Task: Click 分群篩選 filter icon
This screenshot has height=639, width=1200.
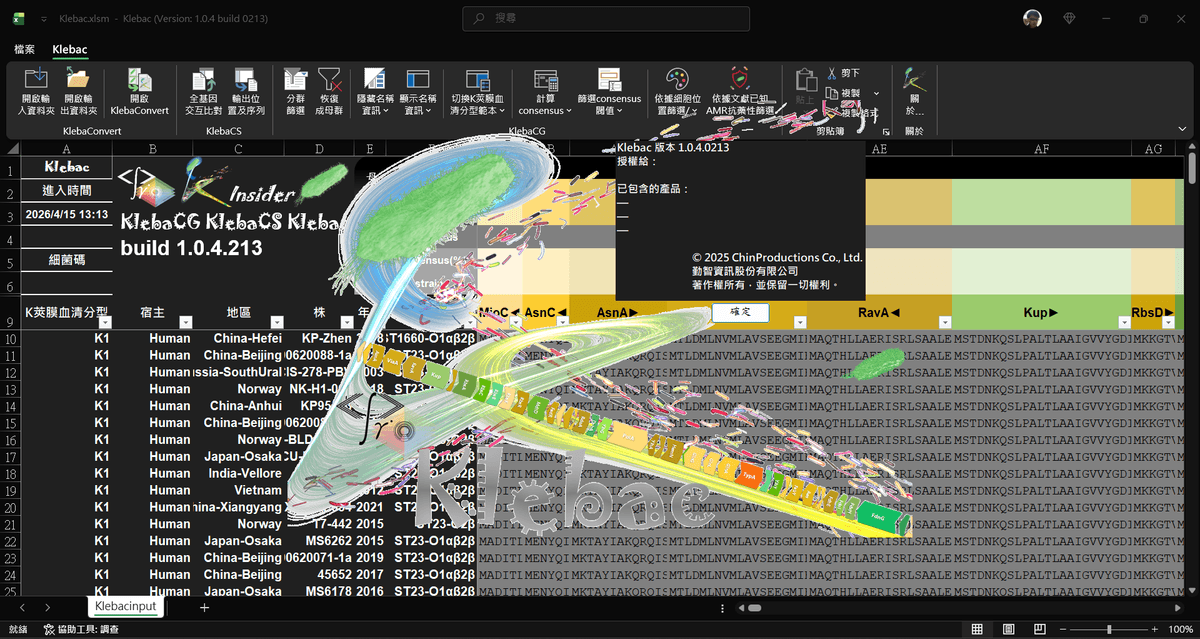Action: [295, 80]
